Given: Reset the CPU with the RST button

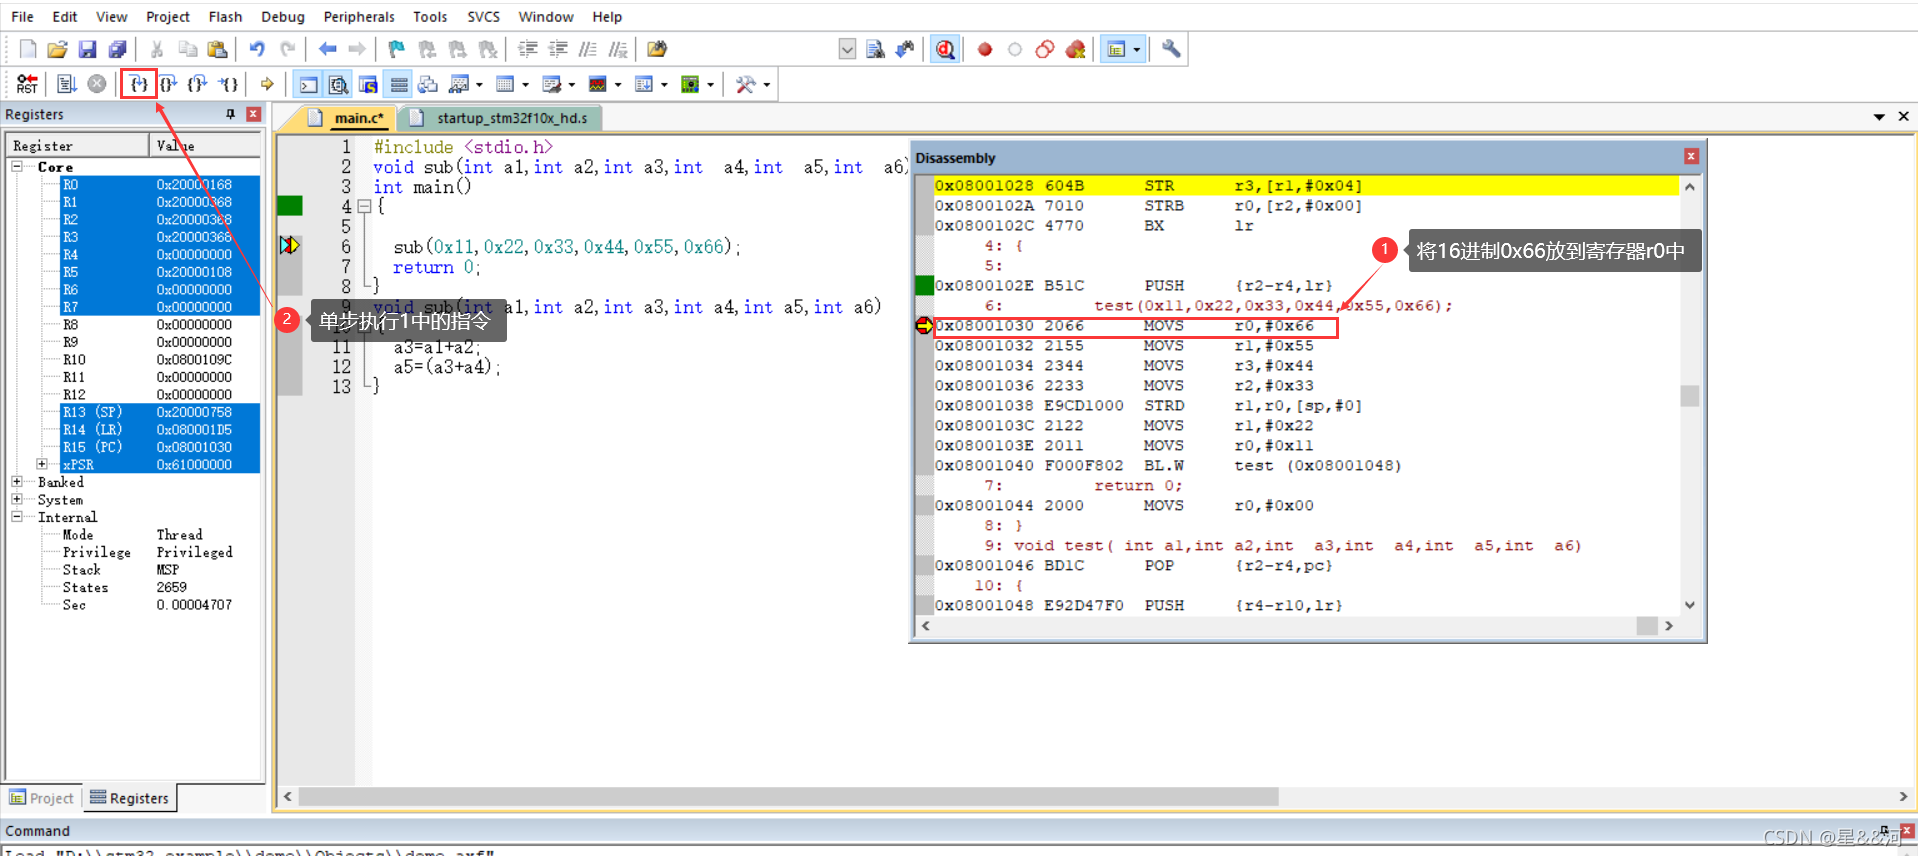Looking at the screenshot, I should 27,84.
